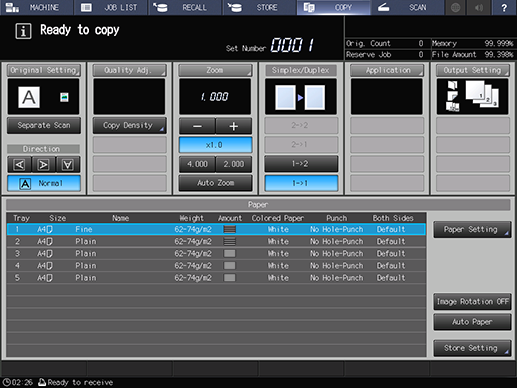Open the Zoom settings menu
The height and width of the screenshot is (388, 517).
pos(215,70)
